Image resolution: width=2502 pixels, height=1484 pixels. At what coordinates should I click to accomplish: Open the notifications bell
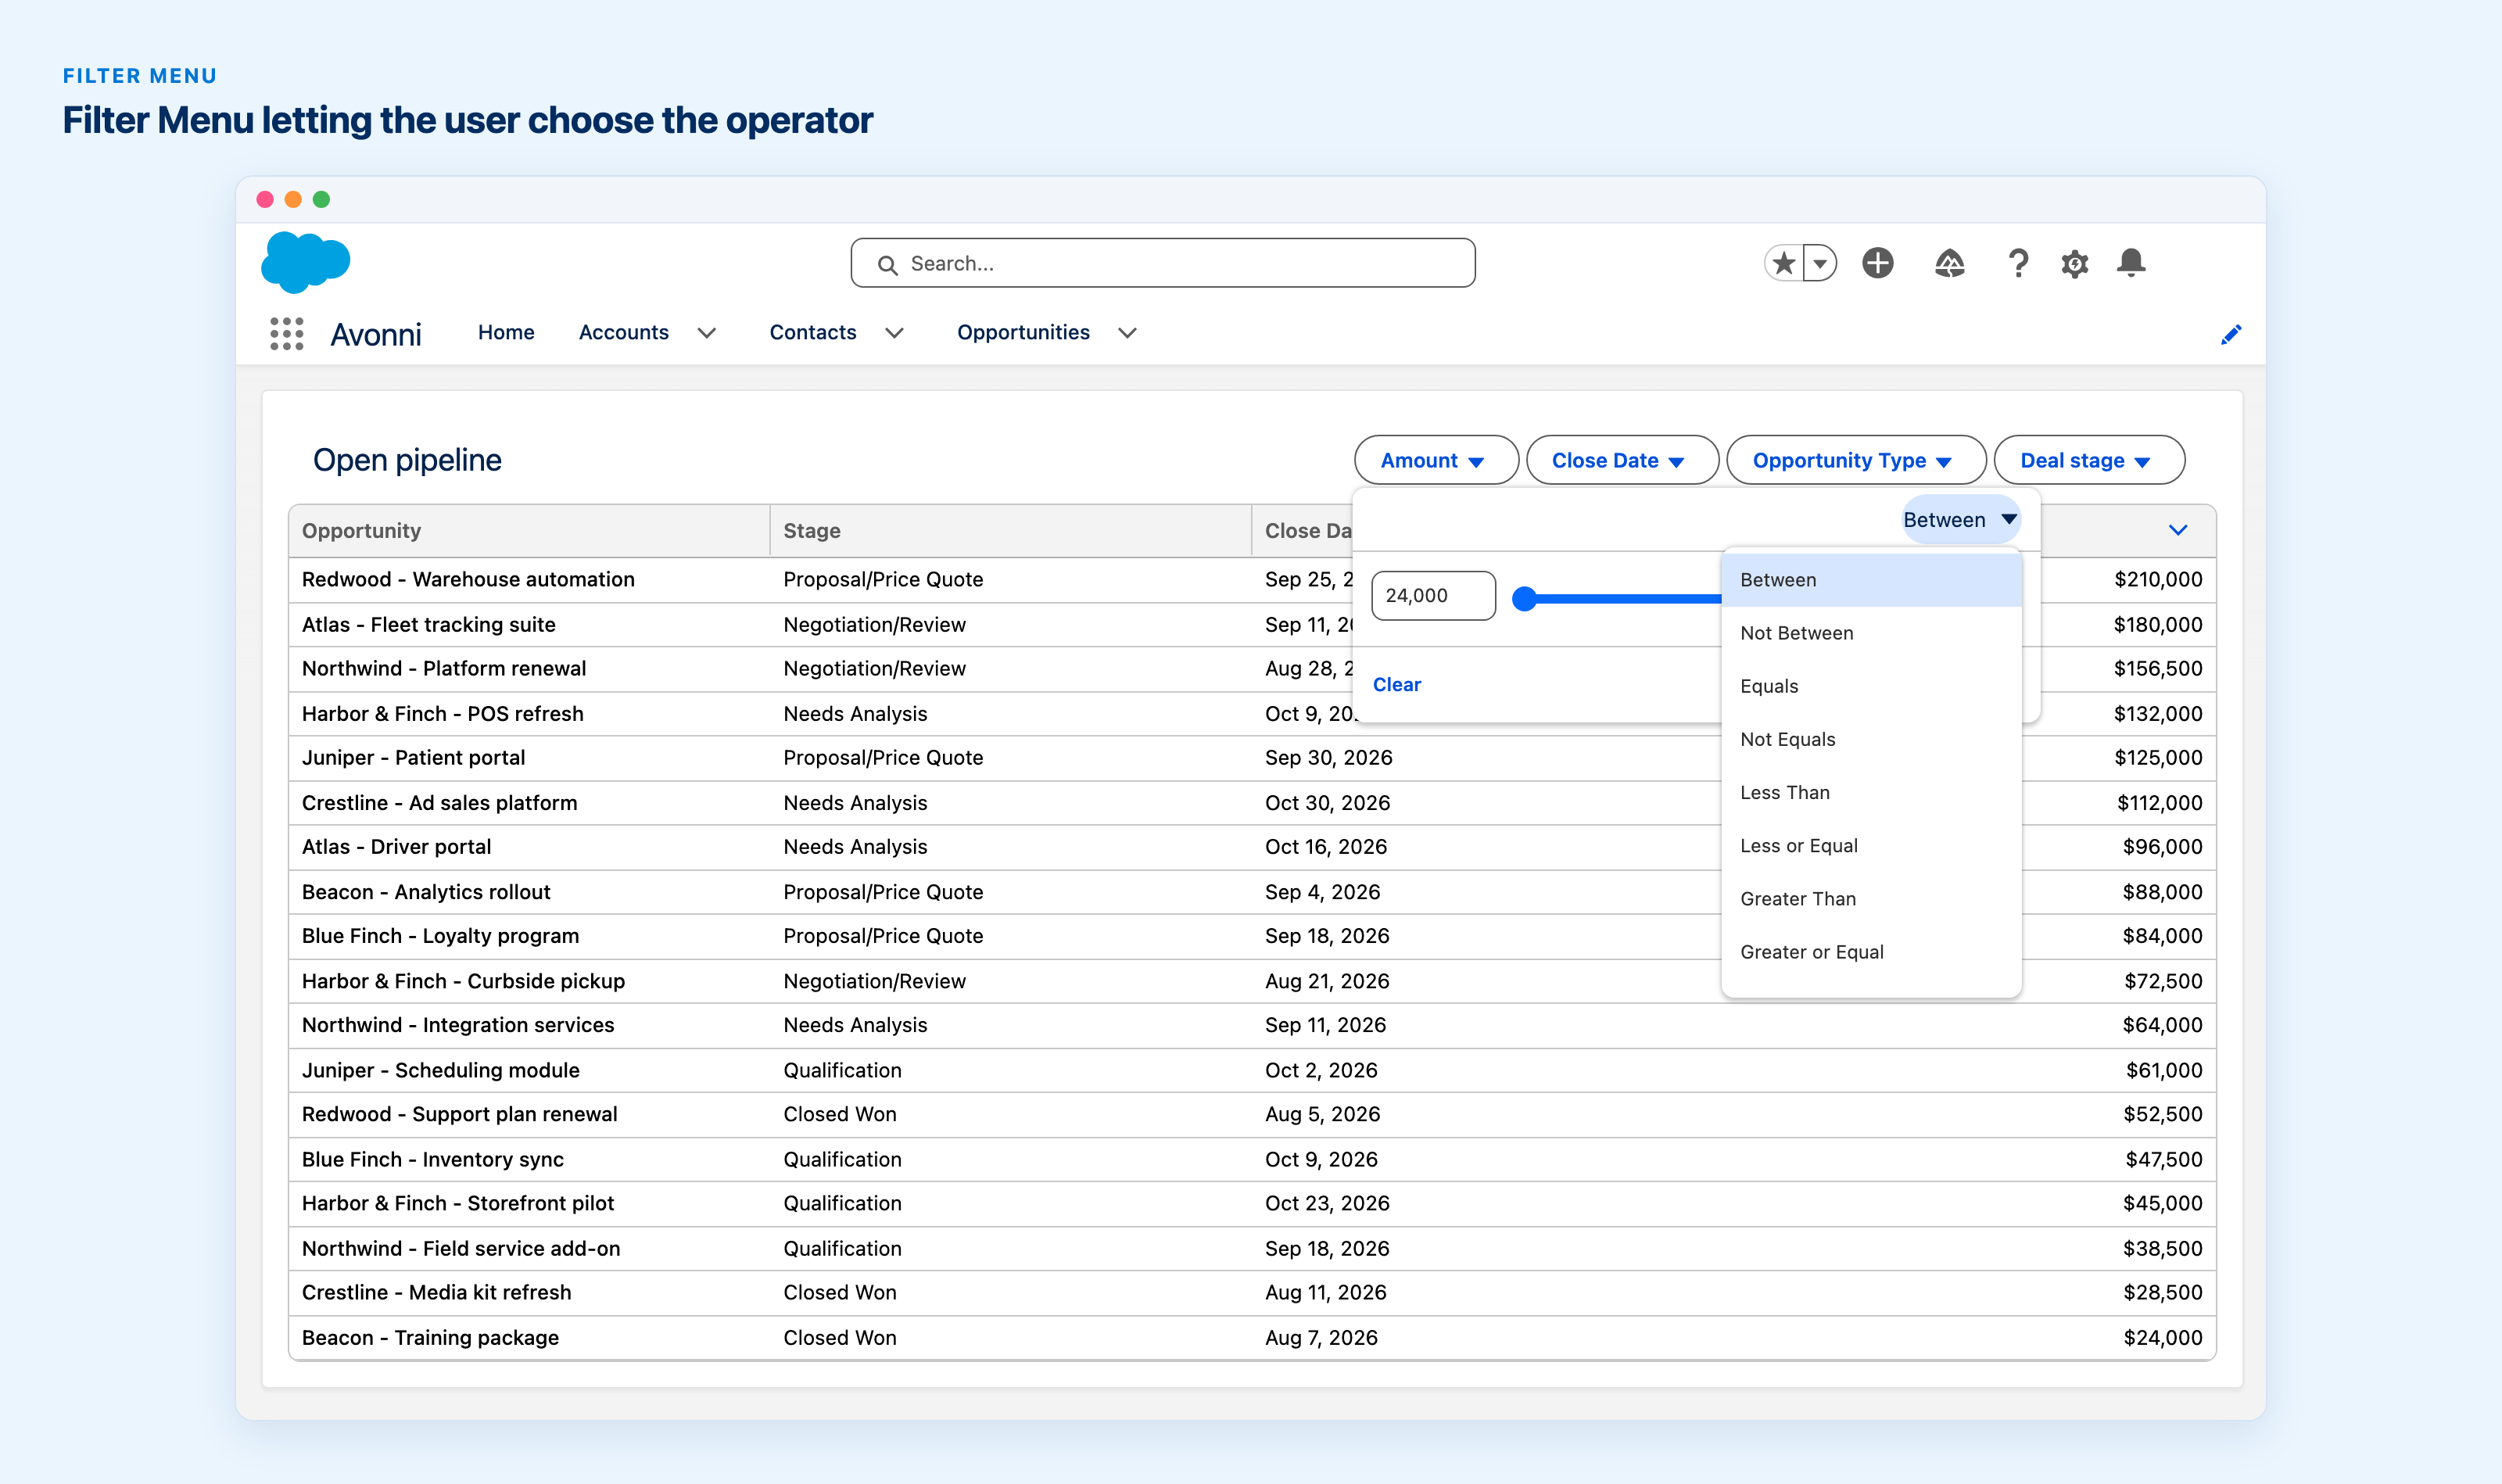(x=2130, y=263)
